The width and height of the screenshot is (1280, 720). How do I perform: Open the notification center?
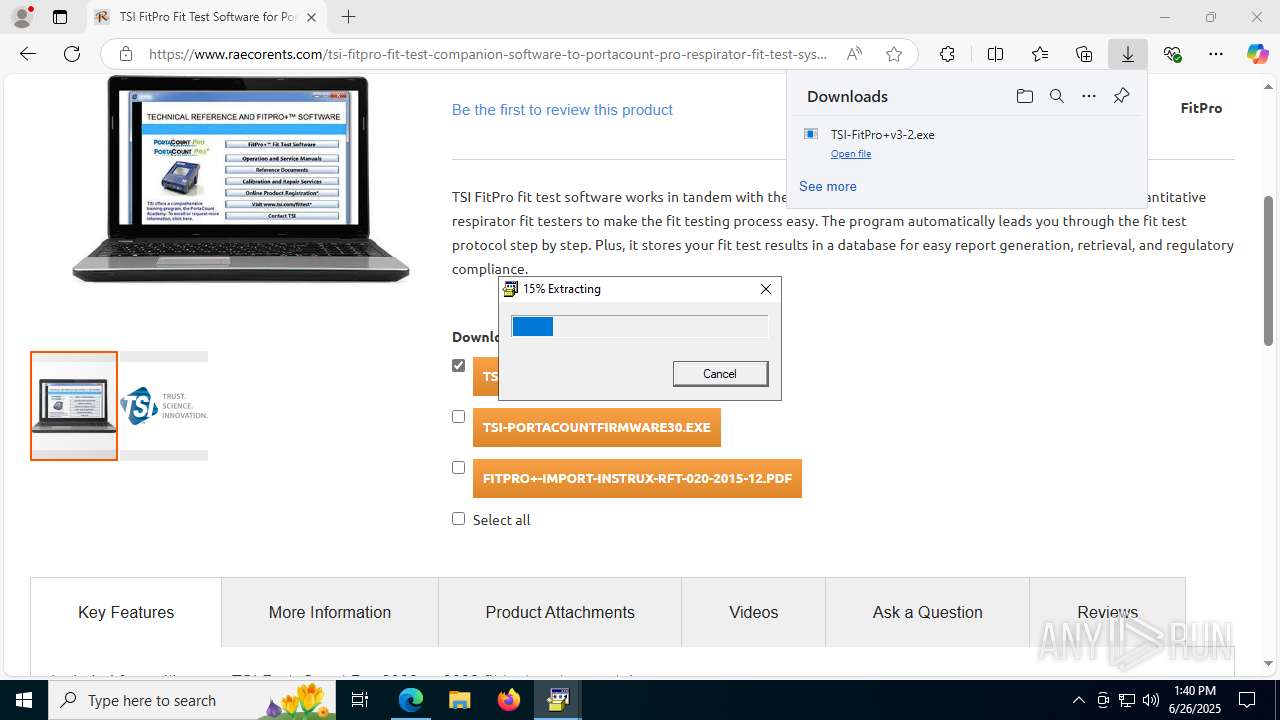(x=1247, y=700)
